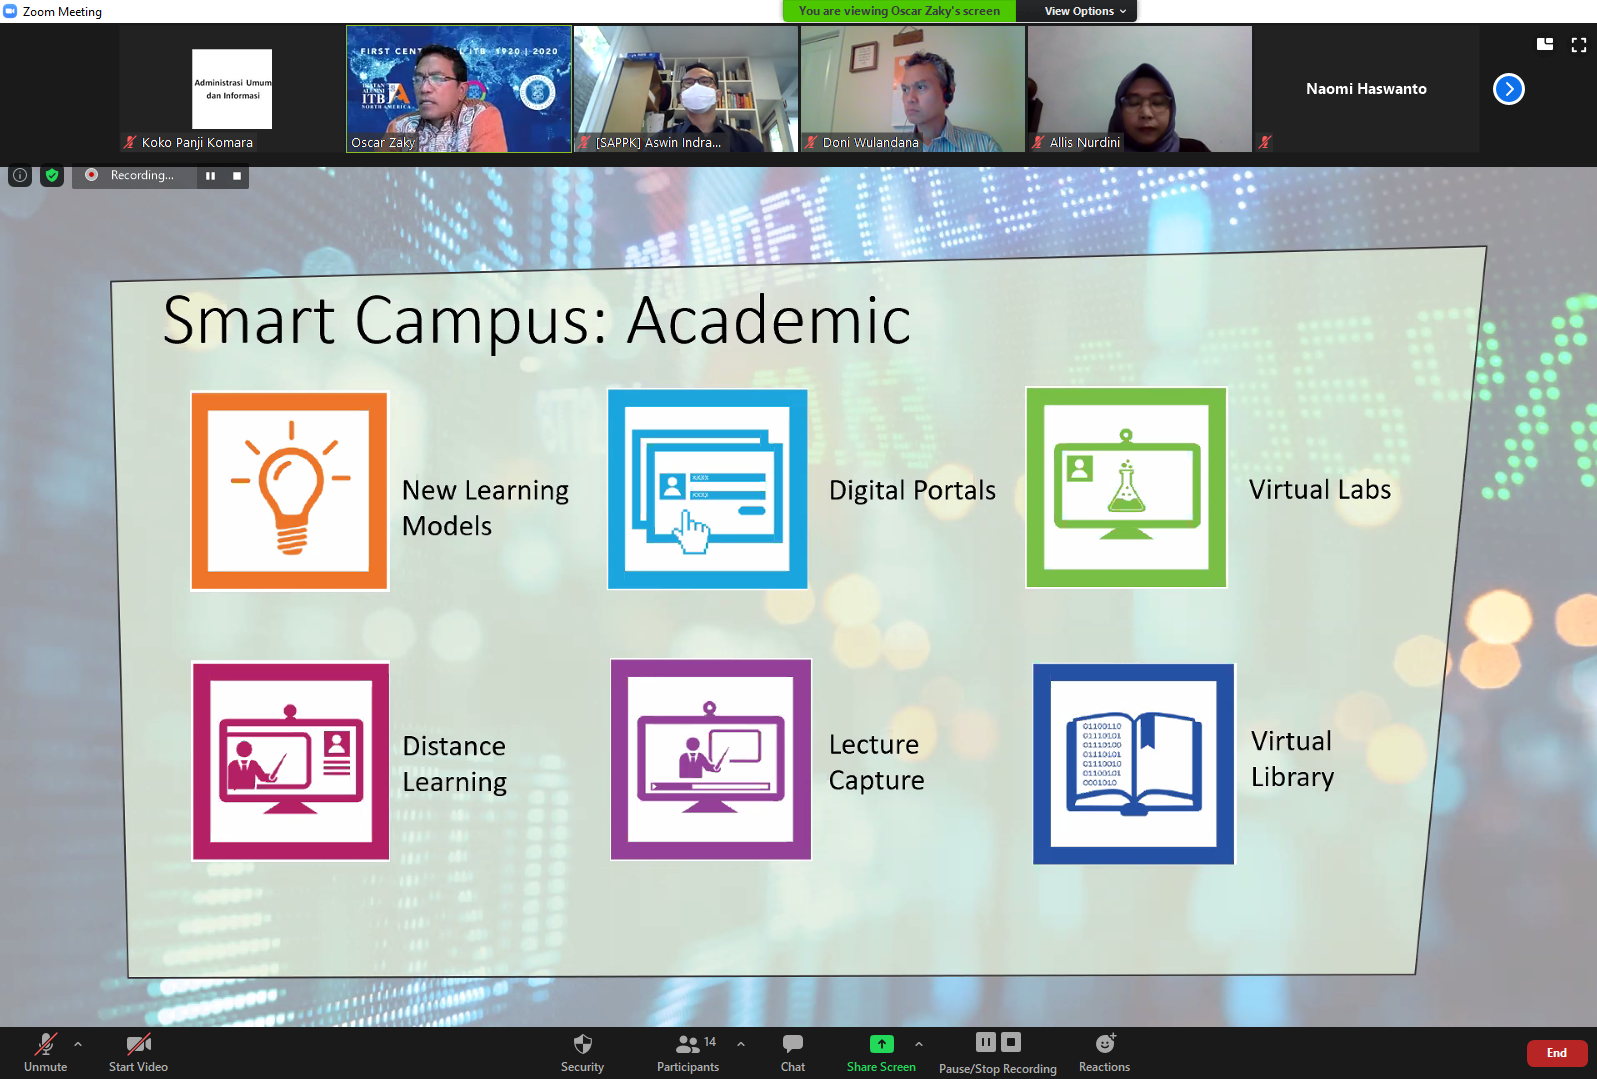
Task: Open the Reactions emoji menu
Action: tap(1104, 1052)
